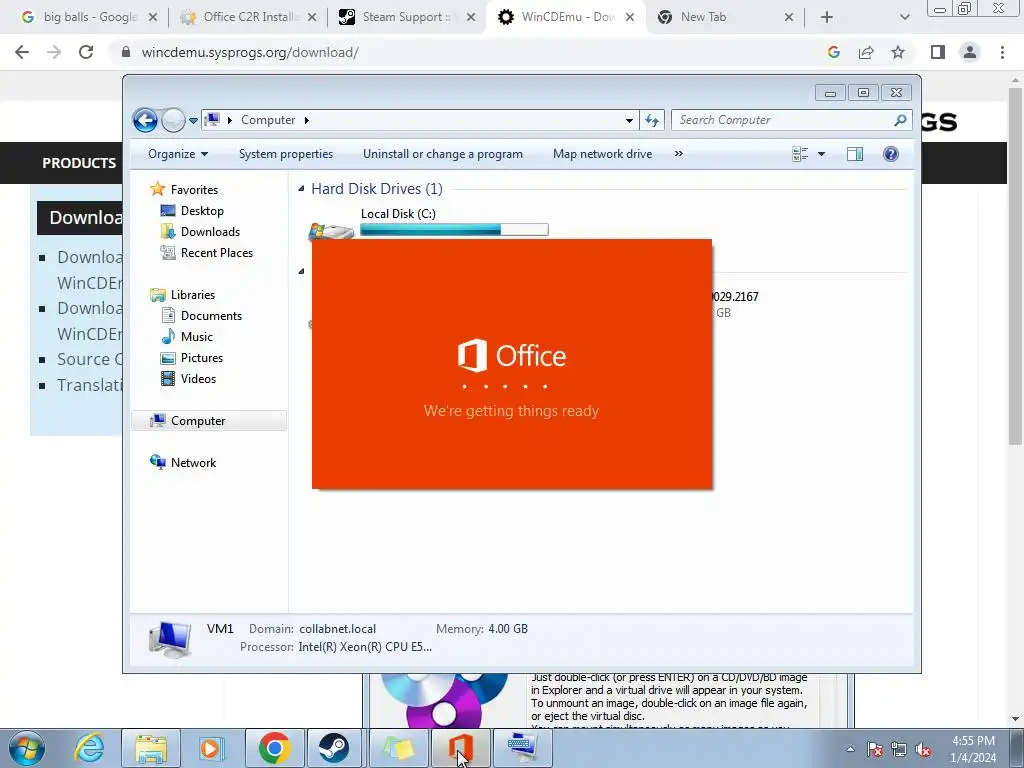This screenshot has height=768, width=1024.
Task: Select Libraries in navigation pane
Action: coord(182,295)
